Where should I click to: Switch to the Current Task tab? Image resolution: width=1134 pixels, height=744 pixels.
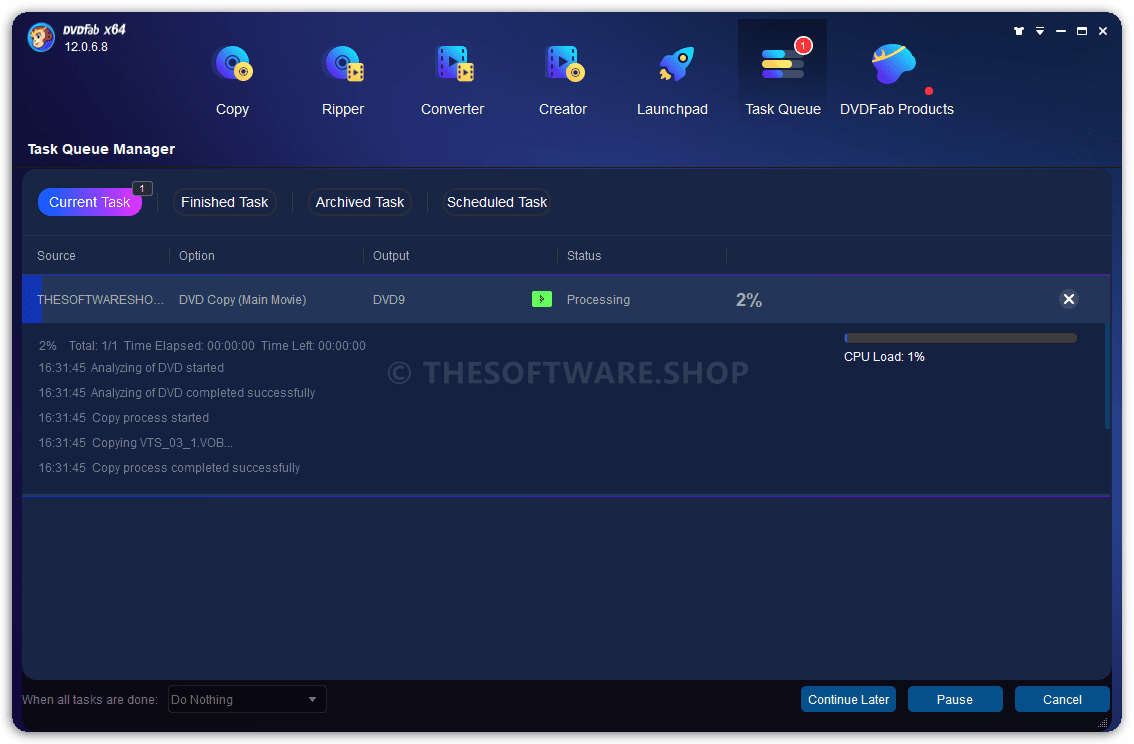point(90,202)
